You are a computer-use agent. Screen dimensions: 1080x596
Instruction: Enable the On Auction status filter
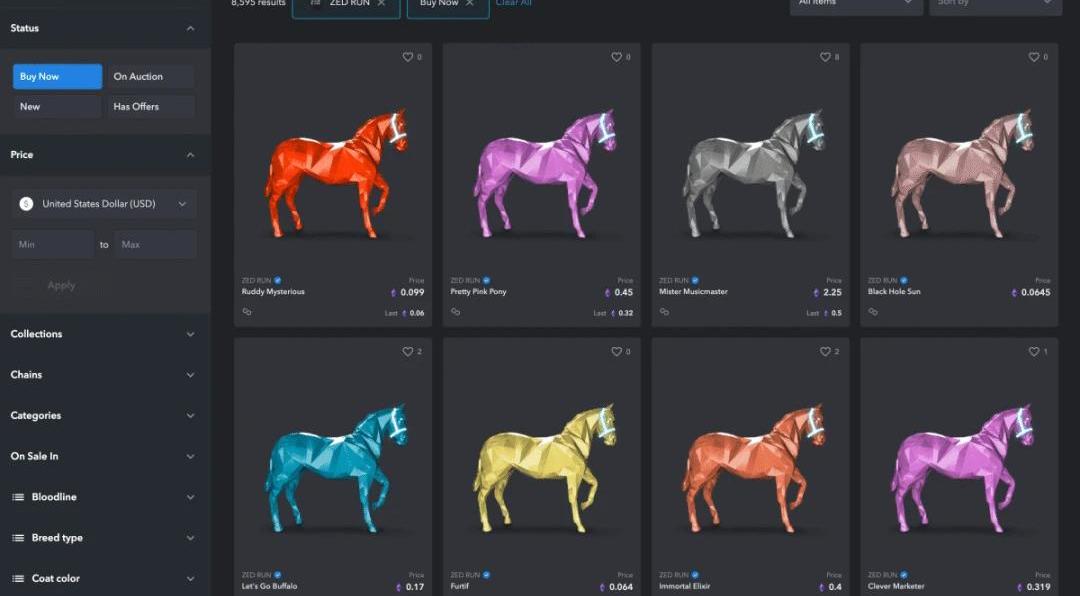(152, 76)
